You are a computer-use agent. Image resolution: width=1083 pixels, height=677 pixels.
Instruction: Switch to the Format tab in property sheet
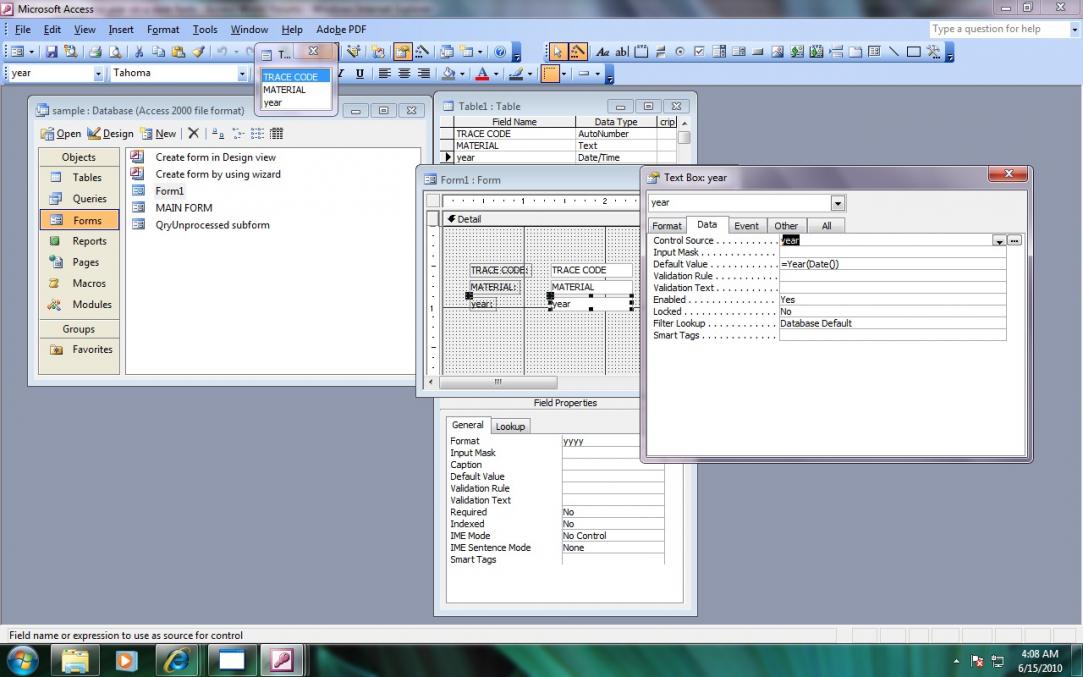tap(667, 226)
